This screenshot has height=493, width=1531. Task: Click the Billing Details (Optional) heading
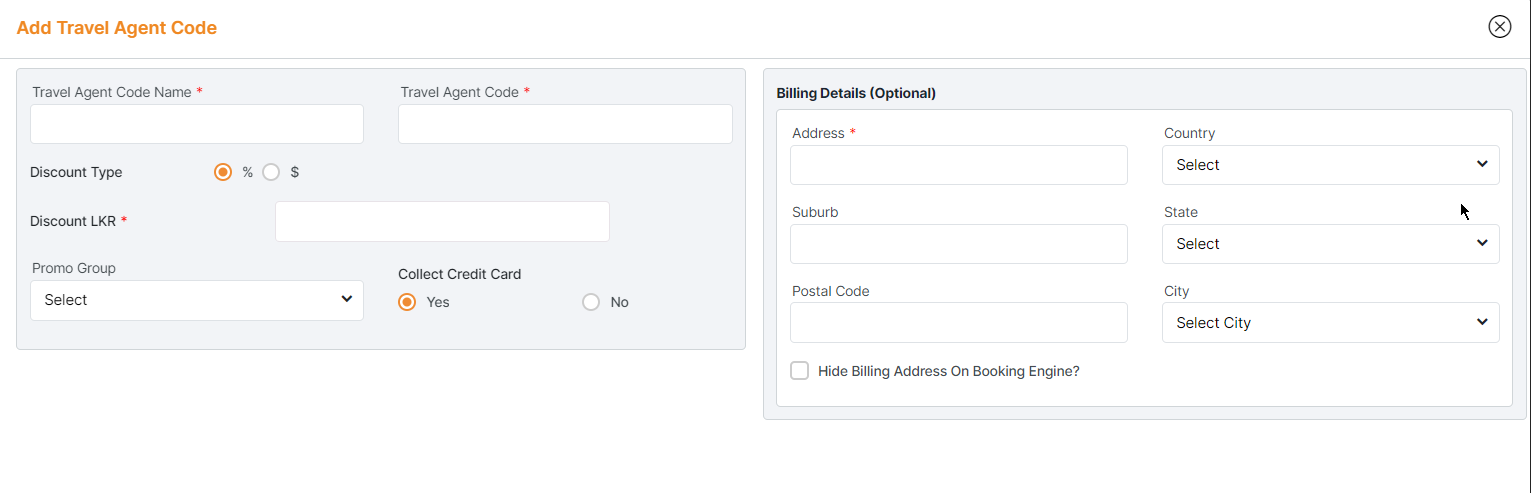pyautogui.click(x=856, y=93)
